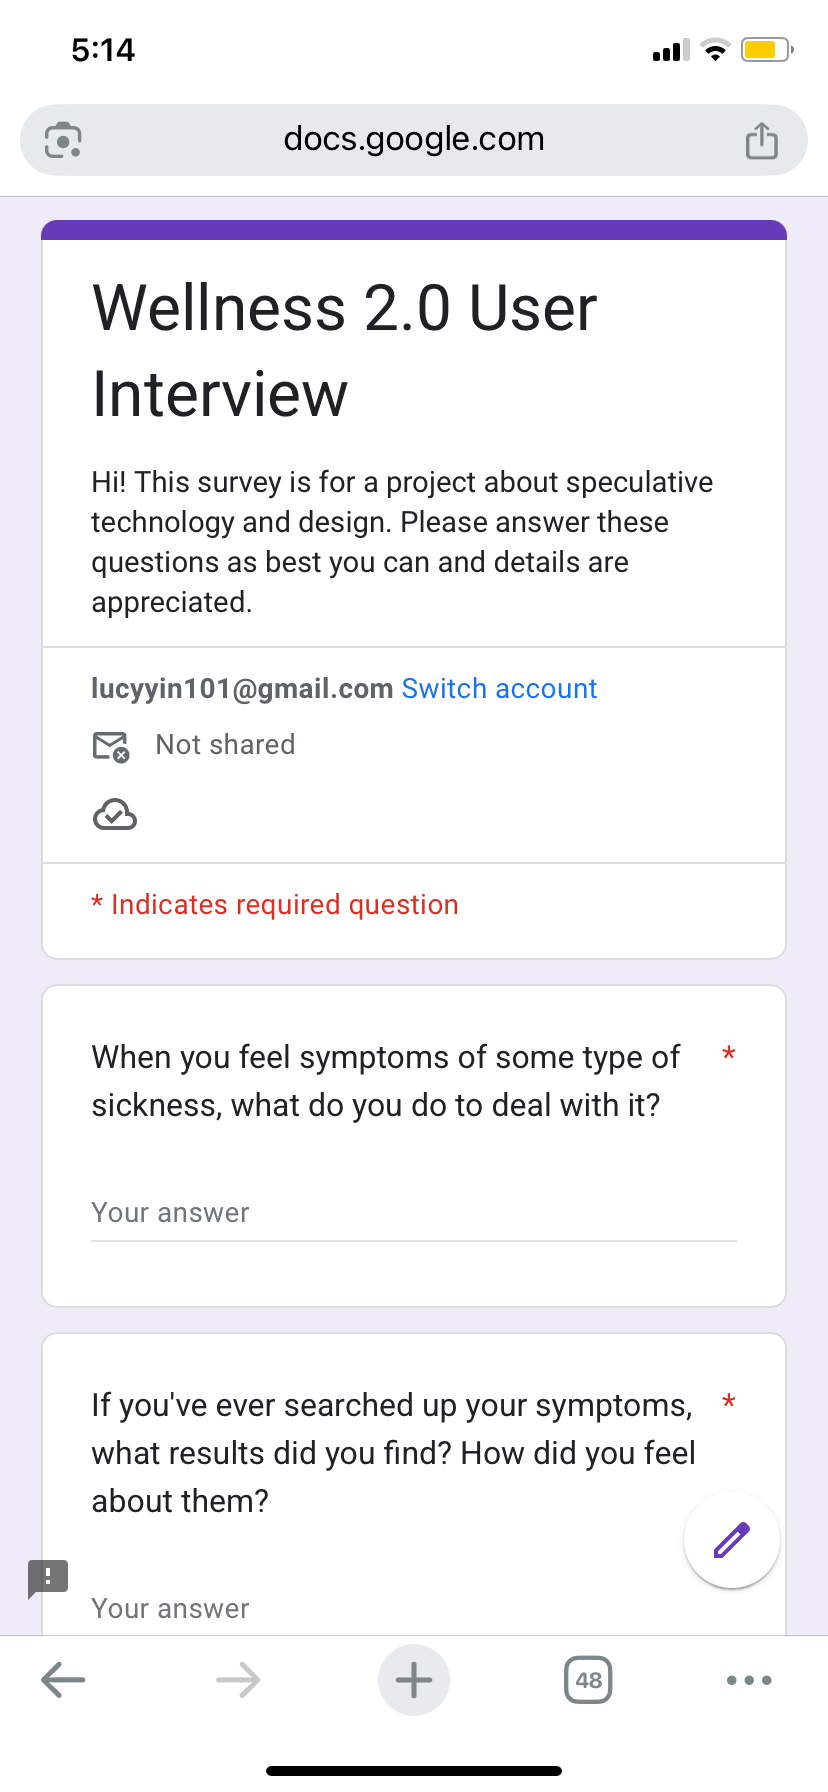Tap the forward arrow in toolbar

pyautogui.click(x=238, y=1680)
